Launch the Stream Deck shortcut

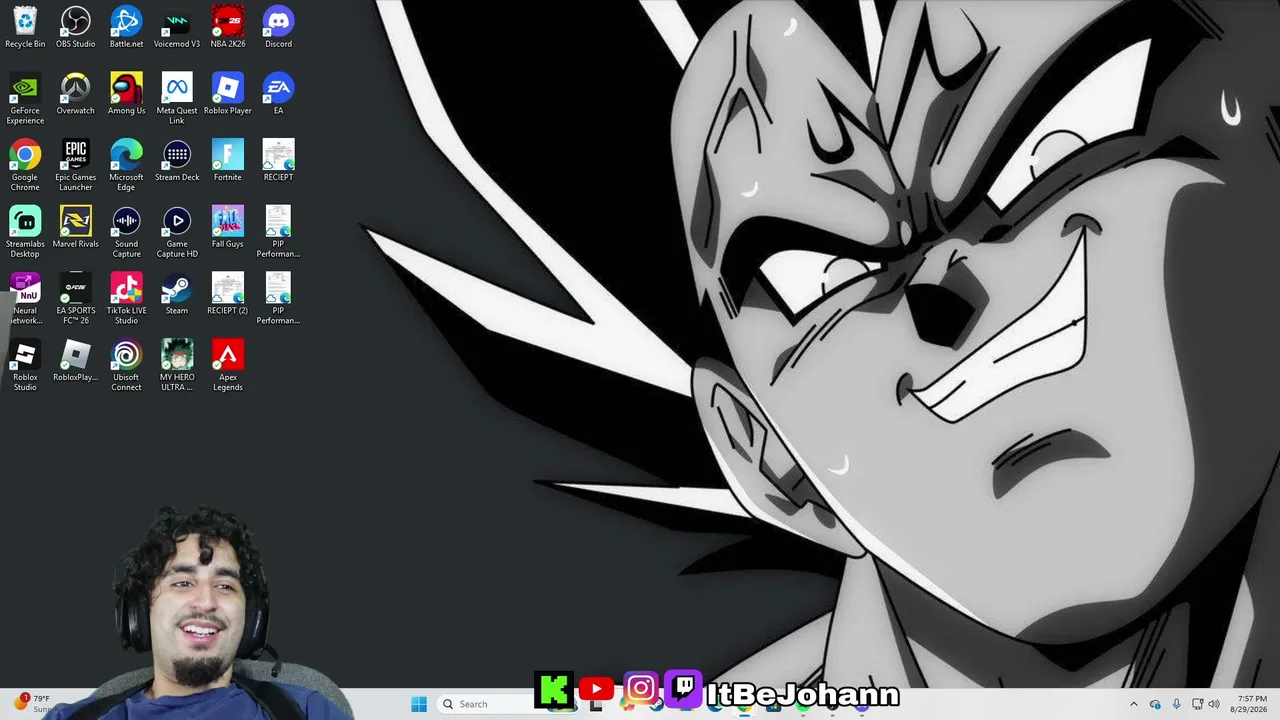coord(177,160)
